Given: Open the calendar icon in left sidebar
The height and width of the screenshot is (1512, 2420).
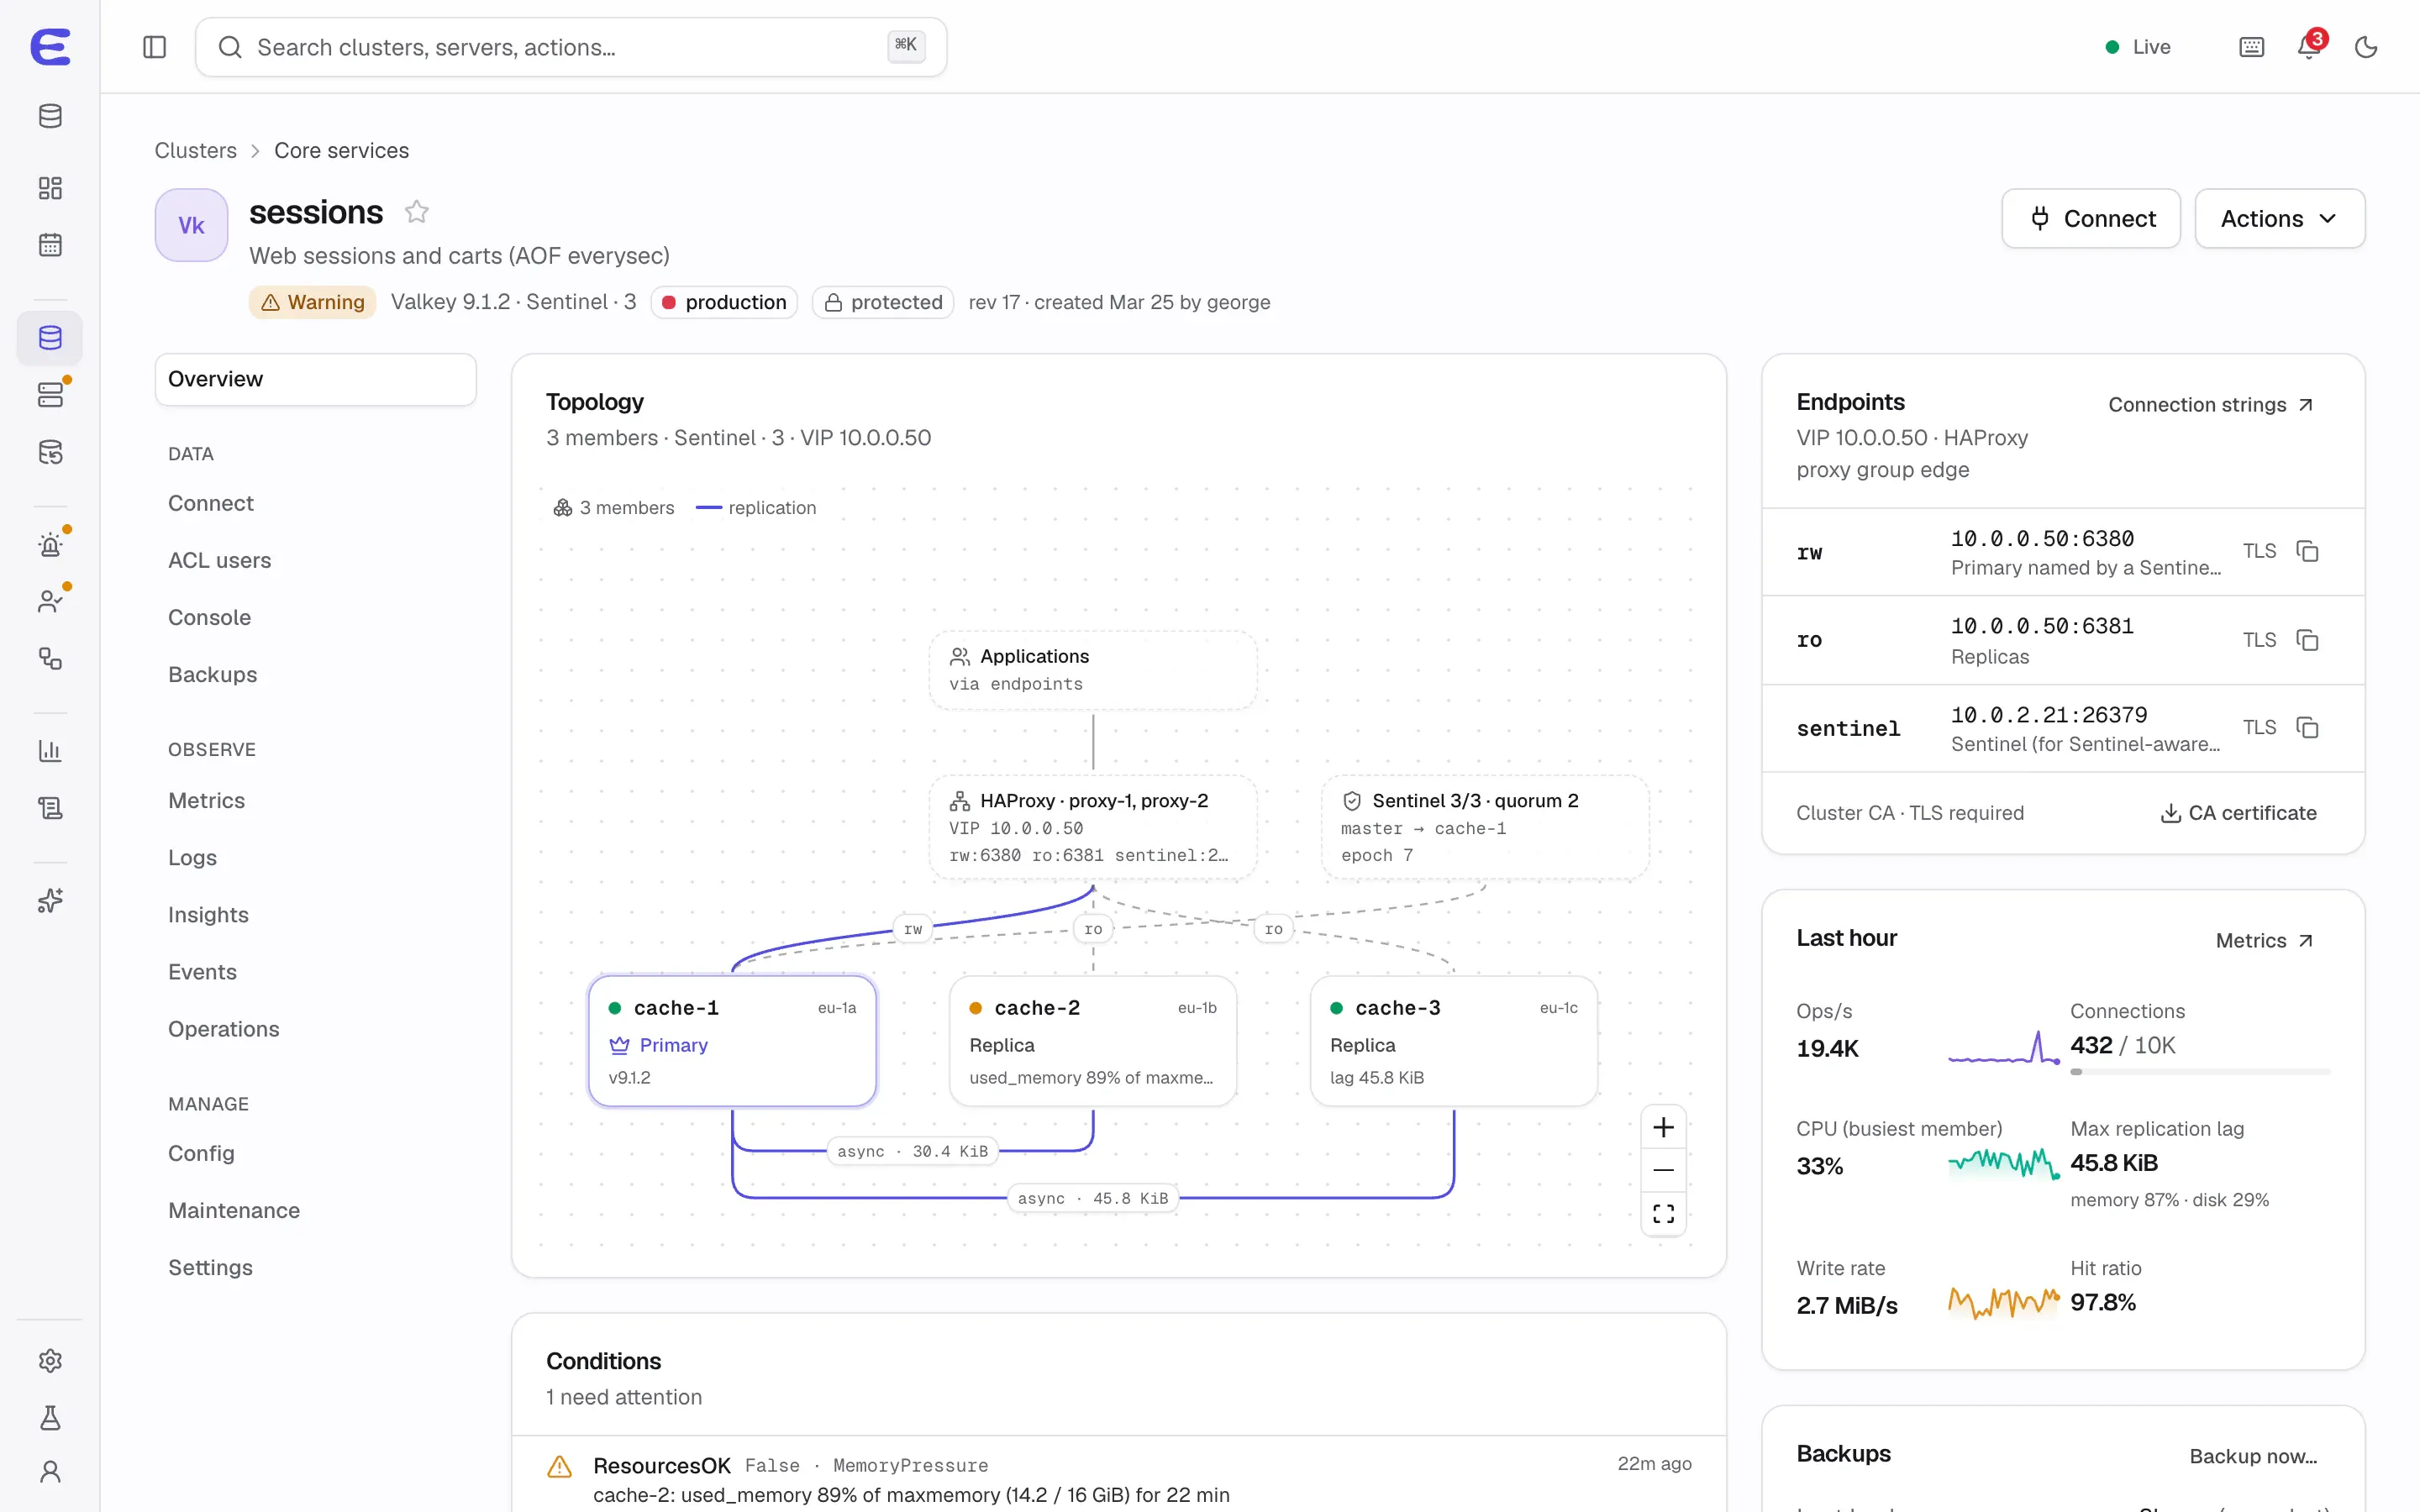Looking at the screenshot, I should coord(50,245).
